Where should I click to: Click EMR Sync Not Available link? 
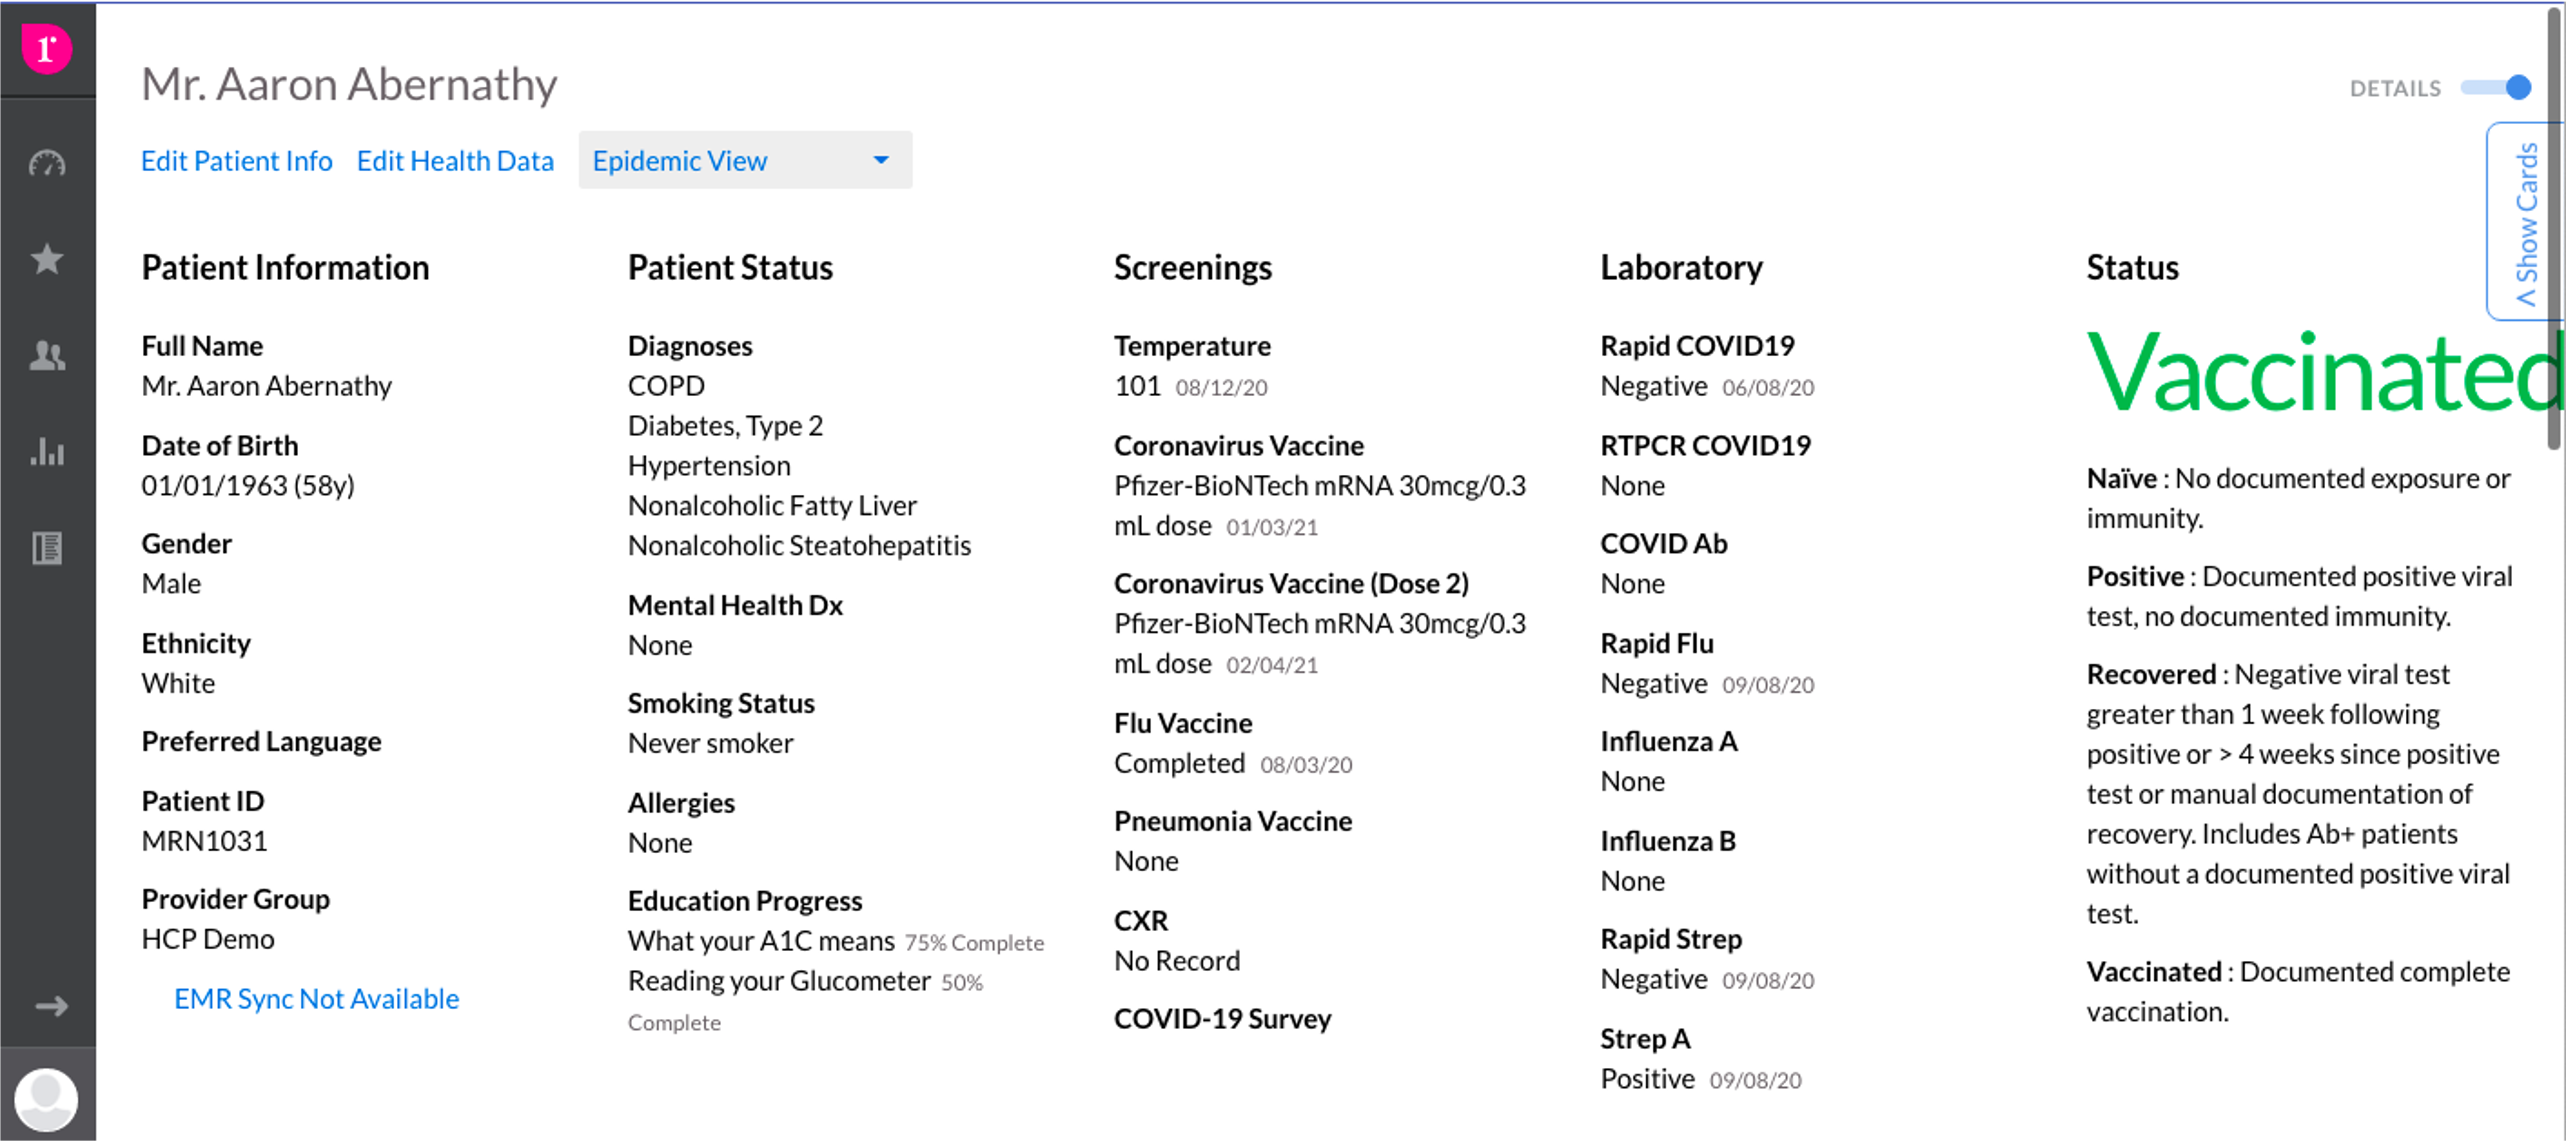[316, 998]
